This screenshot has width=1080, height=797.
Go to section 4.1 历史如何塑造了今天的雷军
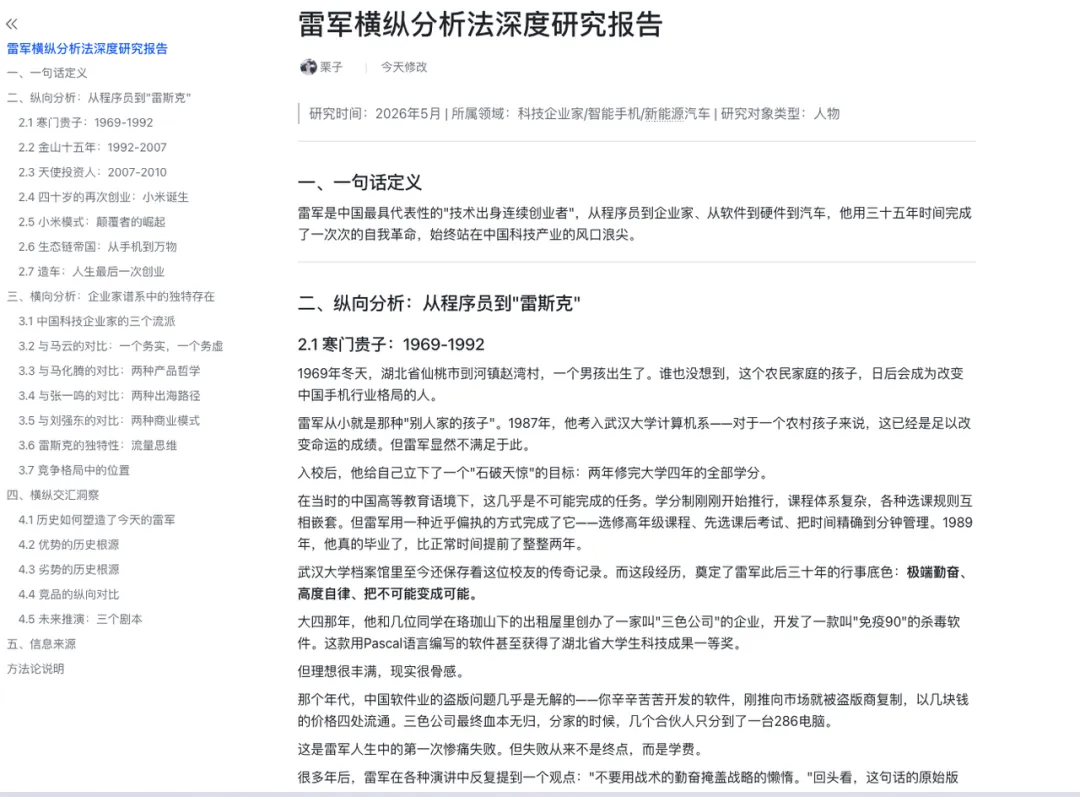97,519
